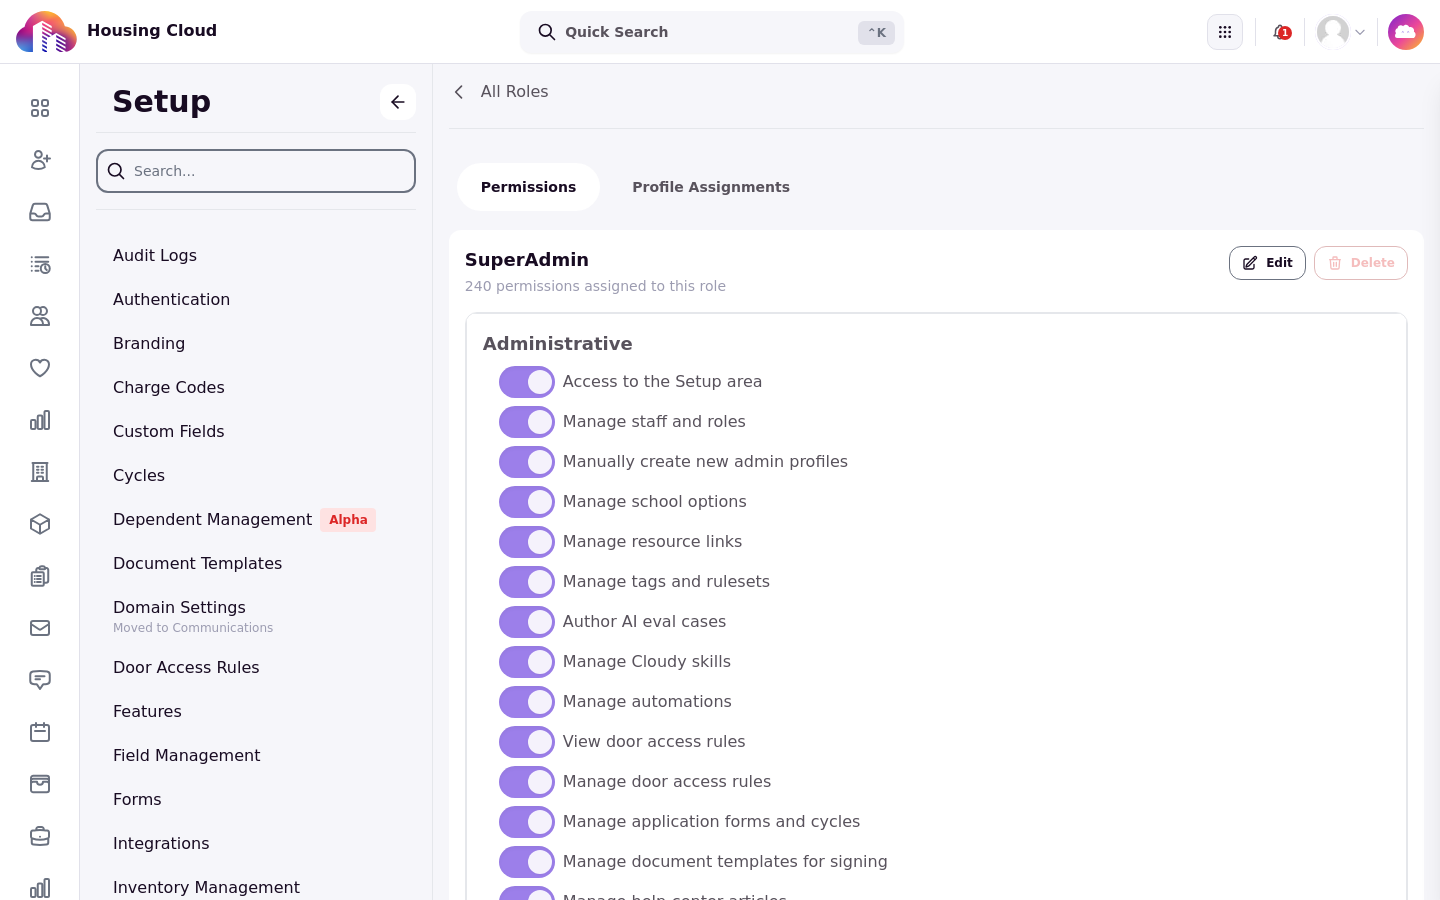Open Charge Codes setup page
Viewport: 1440px width, 900px height.
169,387
